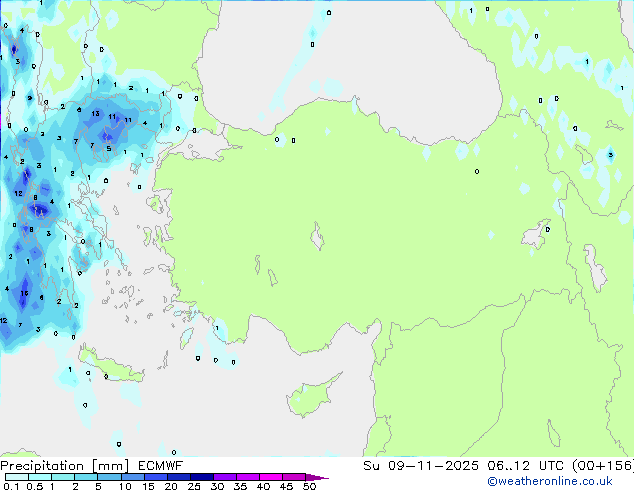Click the 0.1–0.5 mm legend color swatch
This screenshot has width=634, height=490.
tap(17, 477)
